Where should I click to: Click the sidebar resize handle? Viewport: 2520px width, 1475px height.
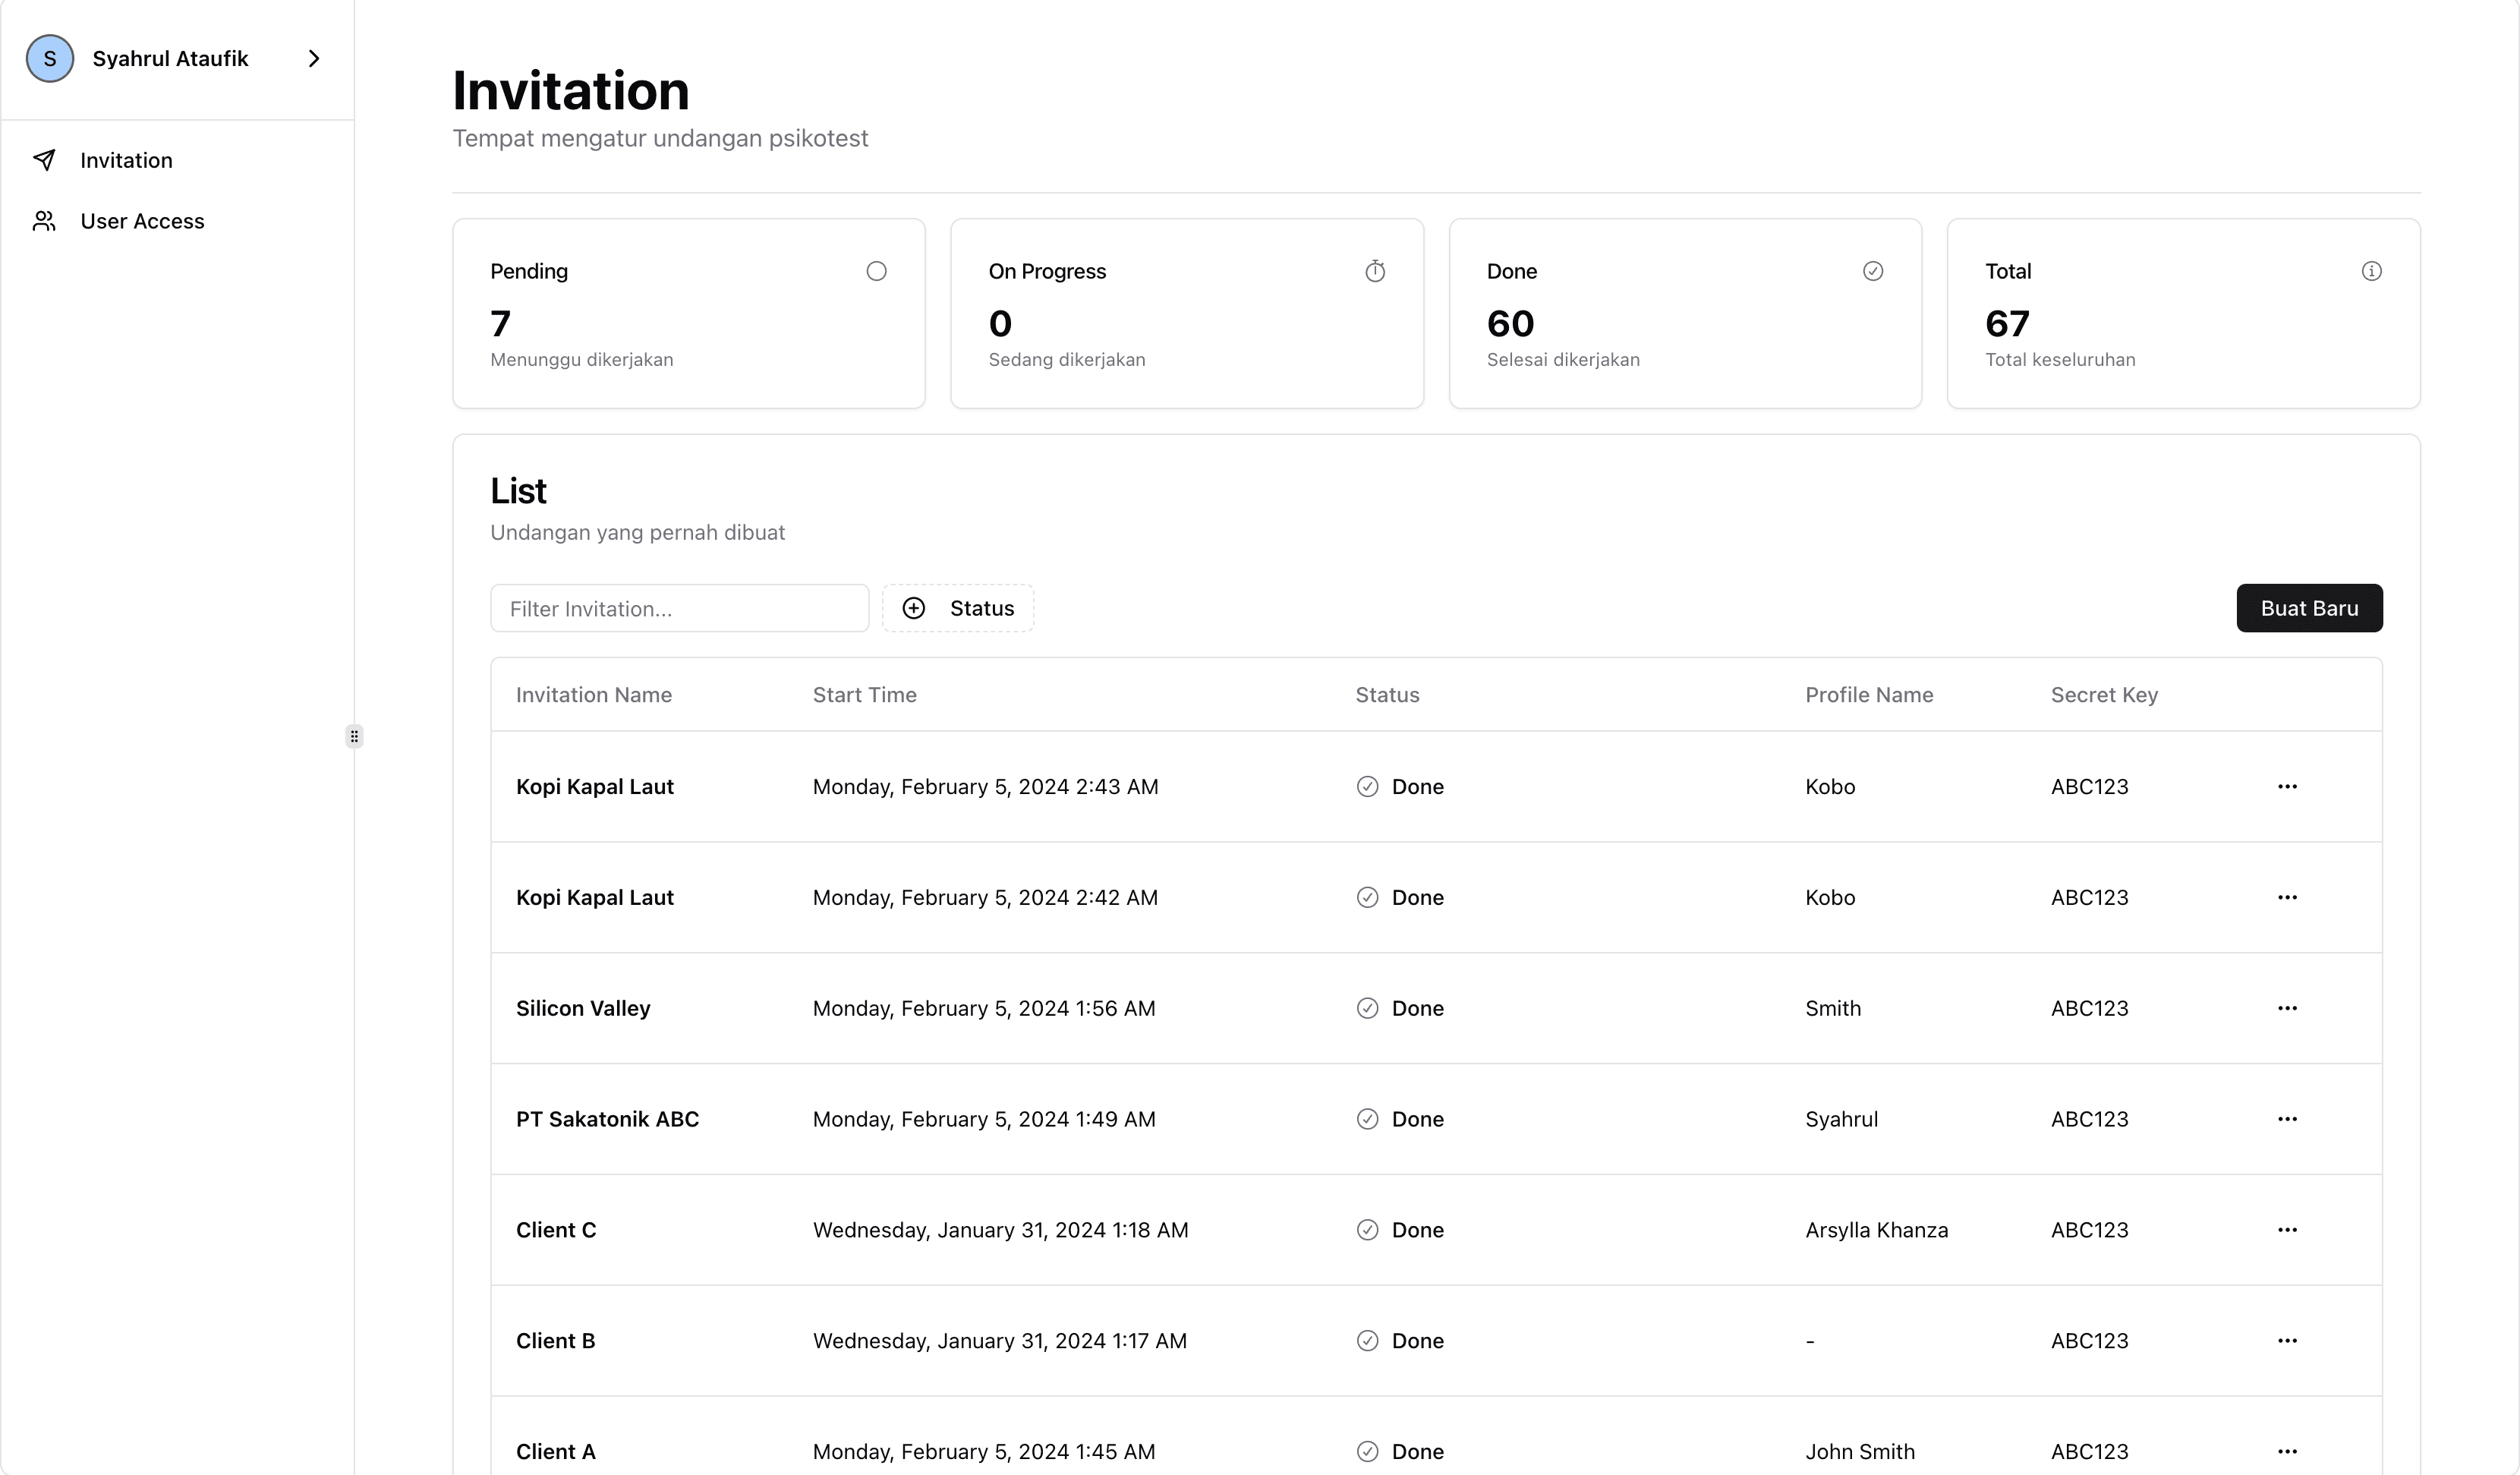[354, 737]
